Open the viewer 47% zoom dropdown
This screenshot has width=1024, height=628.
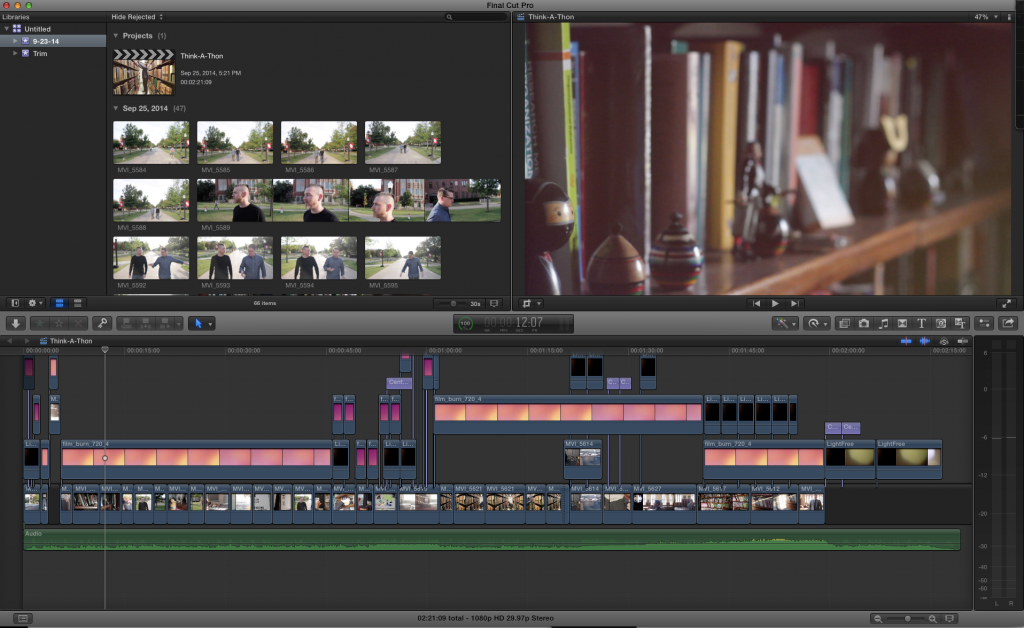(x=986, y=17)
